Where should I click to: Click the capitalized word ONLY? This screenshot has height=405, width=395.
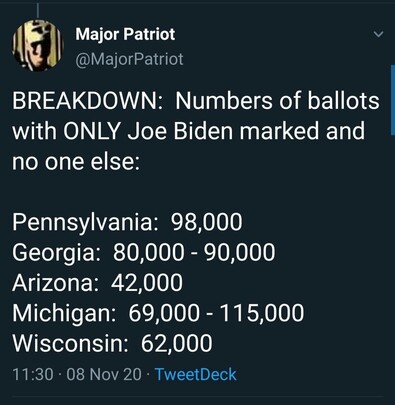(x=92, y=131)
